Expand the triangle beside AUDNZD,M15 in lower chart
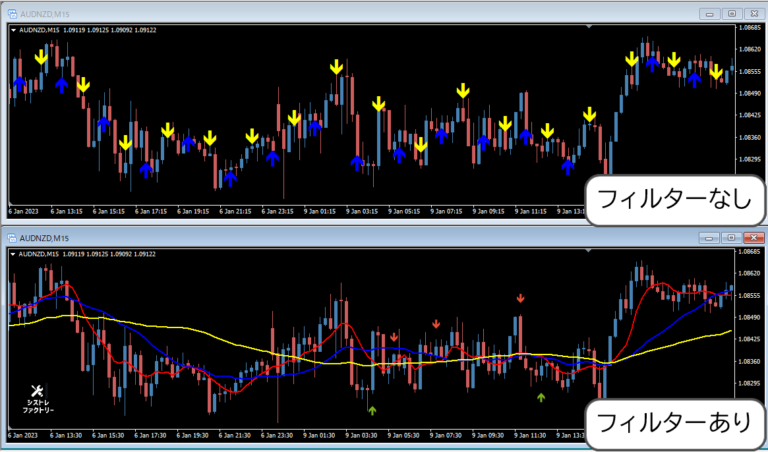Screen dimensions: 768x452 coord(13,254)
